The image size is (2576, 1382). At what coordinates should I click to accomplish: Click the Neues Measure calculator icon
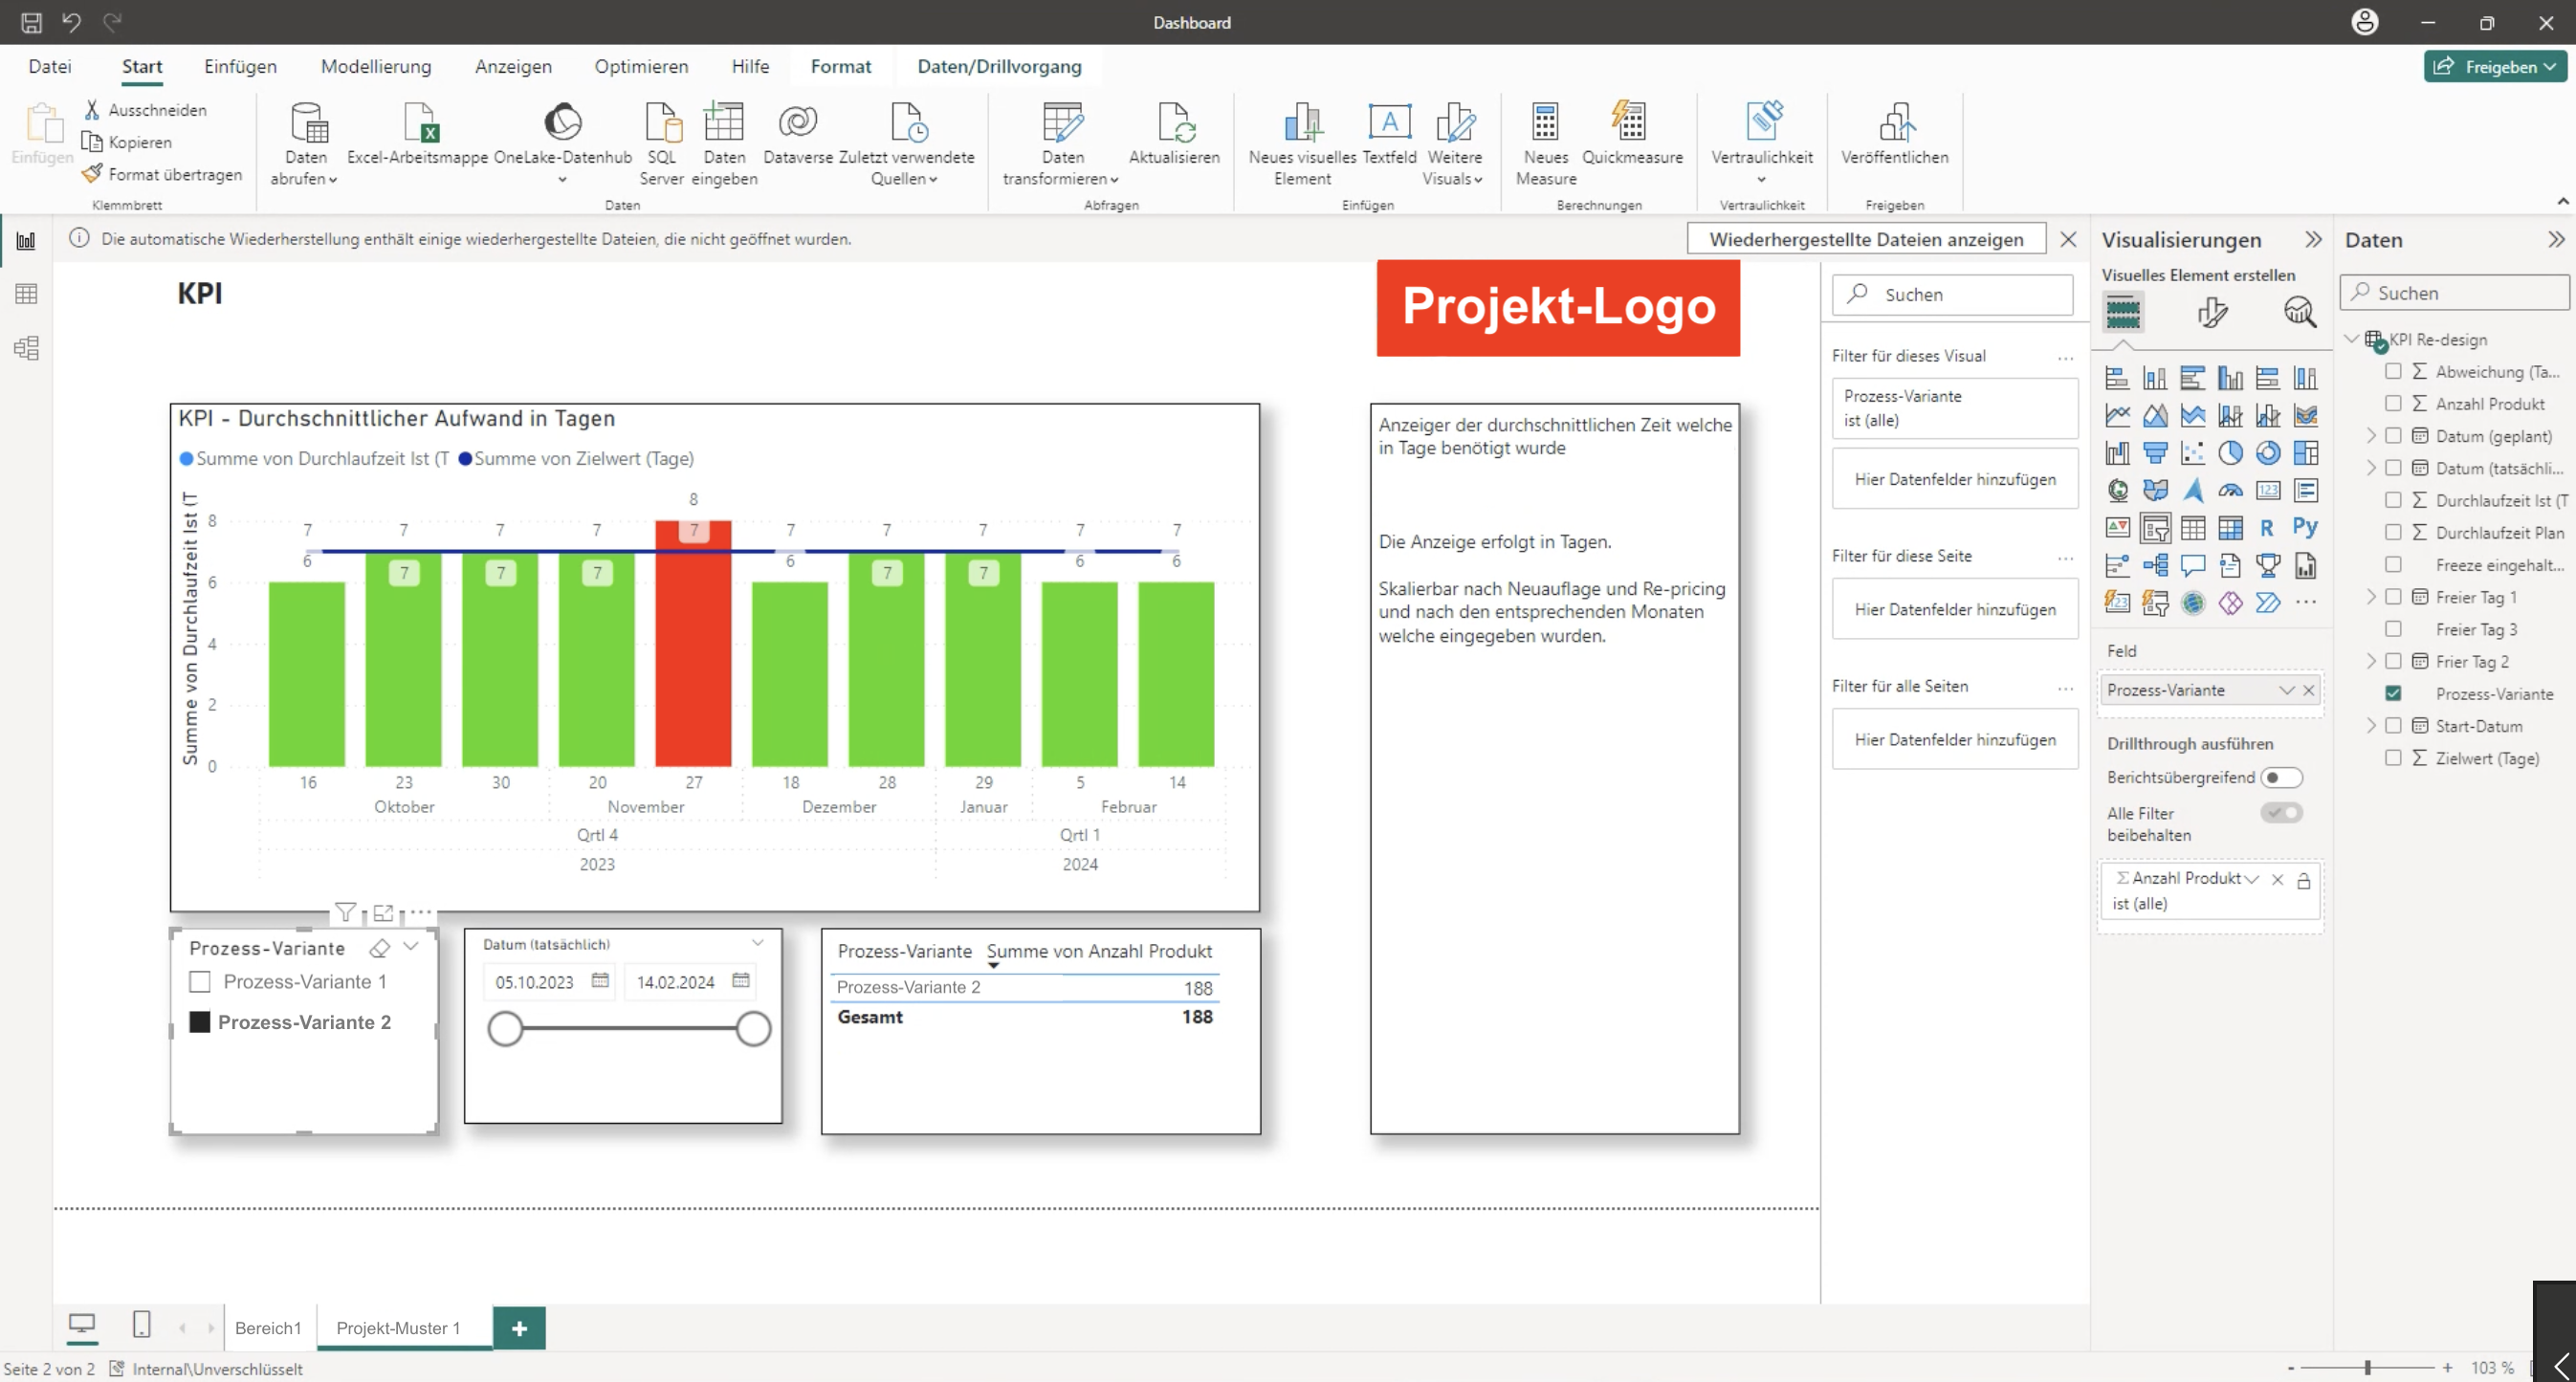1545,123
